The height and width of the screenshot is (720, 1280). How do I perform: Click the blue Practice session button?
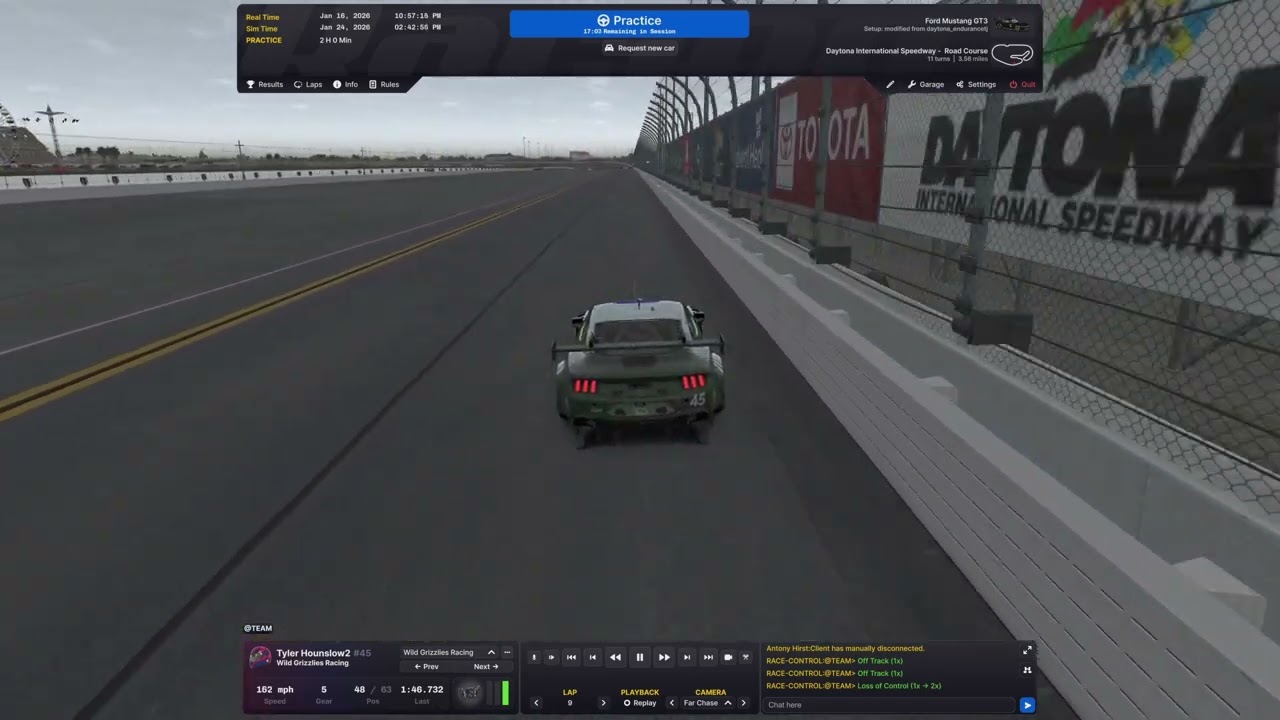point(629,24)
